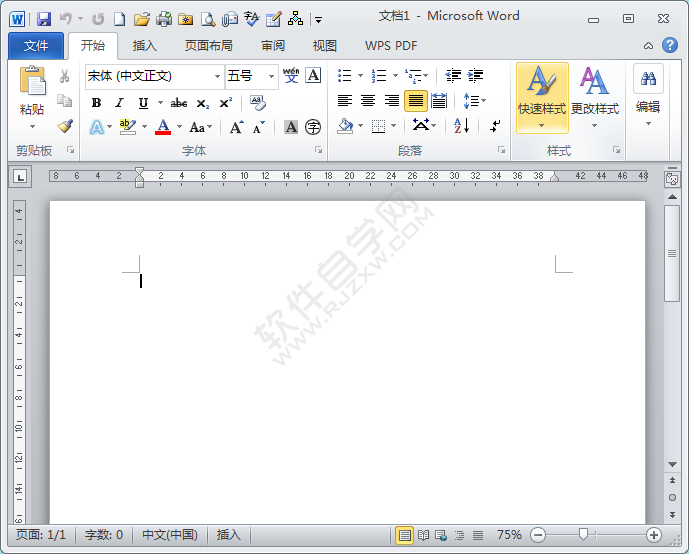Sort text with the A-Z icon

coord(461,126)
